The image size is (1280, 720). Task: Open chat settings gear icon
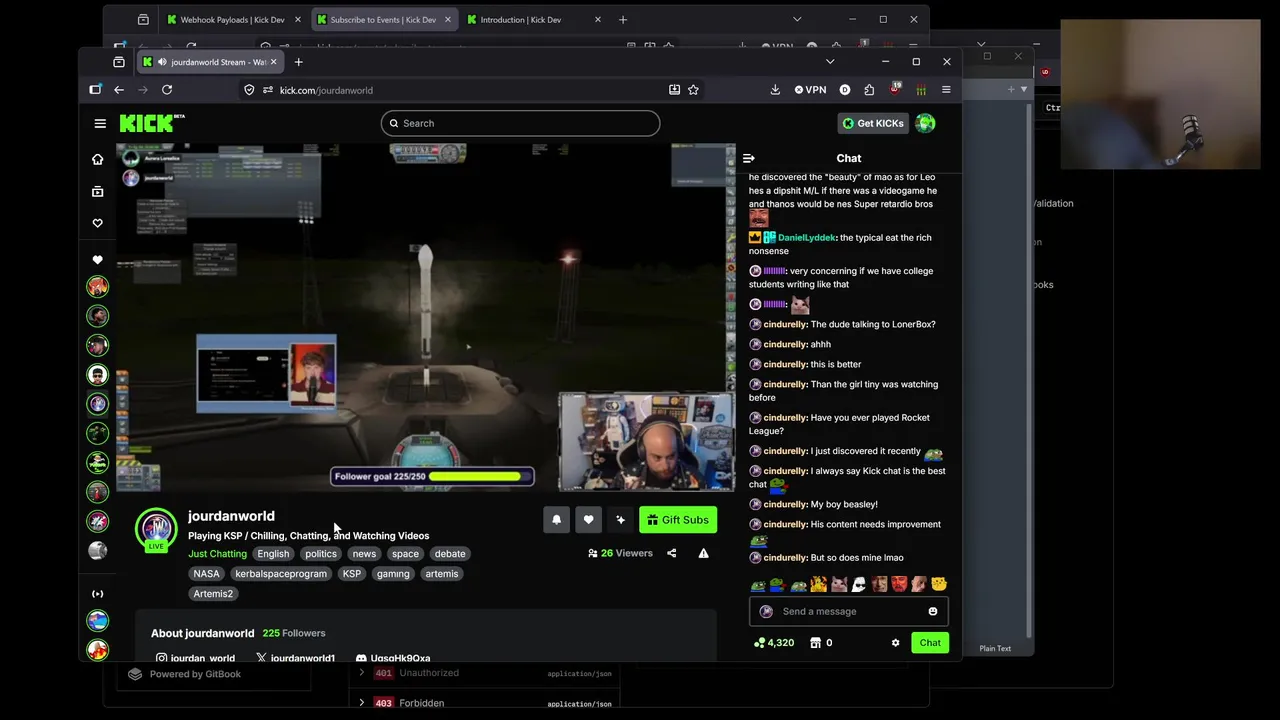tap(895, 643)
